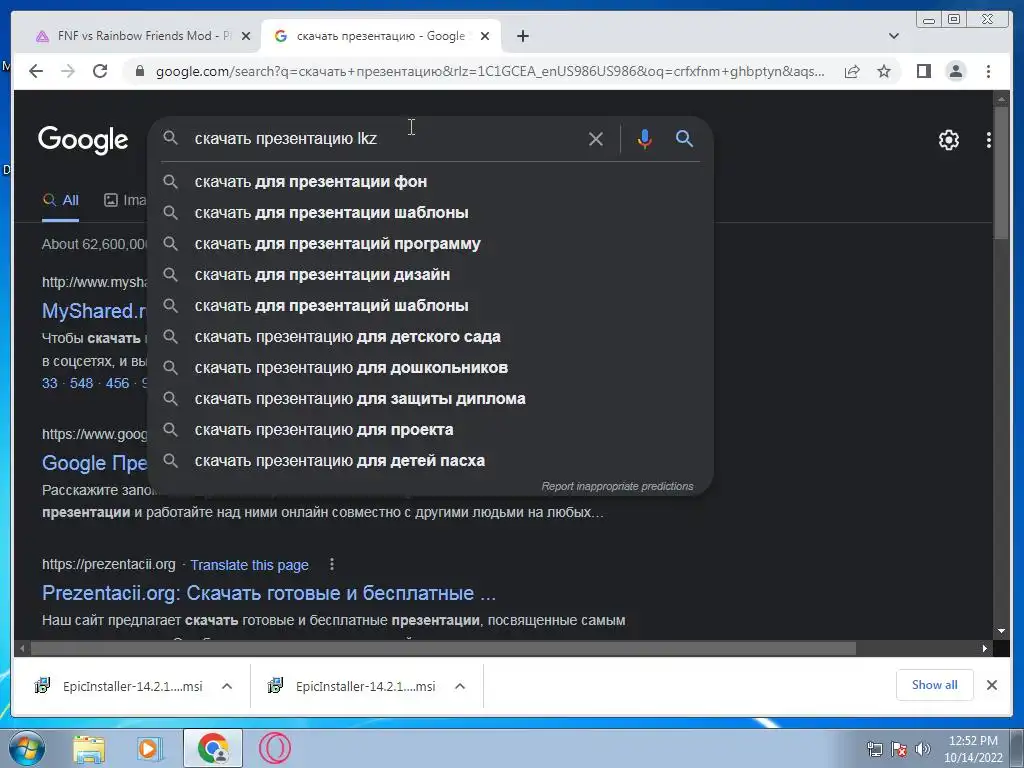Open Windows Explorer from taskbar
The image size is (1024, 768).
click(x=89, y=749)
